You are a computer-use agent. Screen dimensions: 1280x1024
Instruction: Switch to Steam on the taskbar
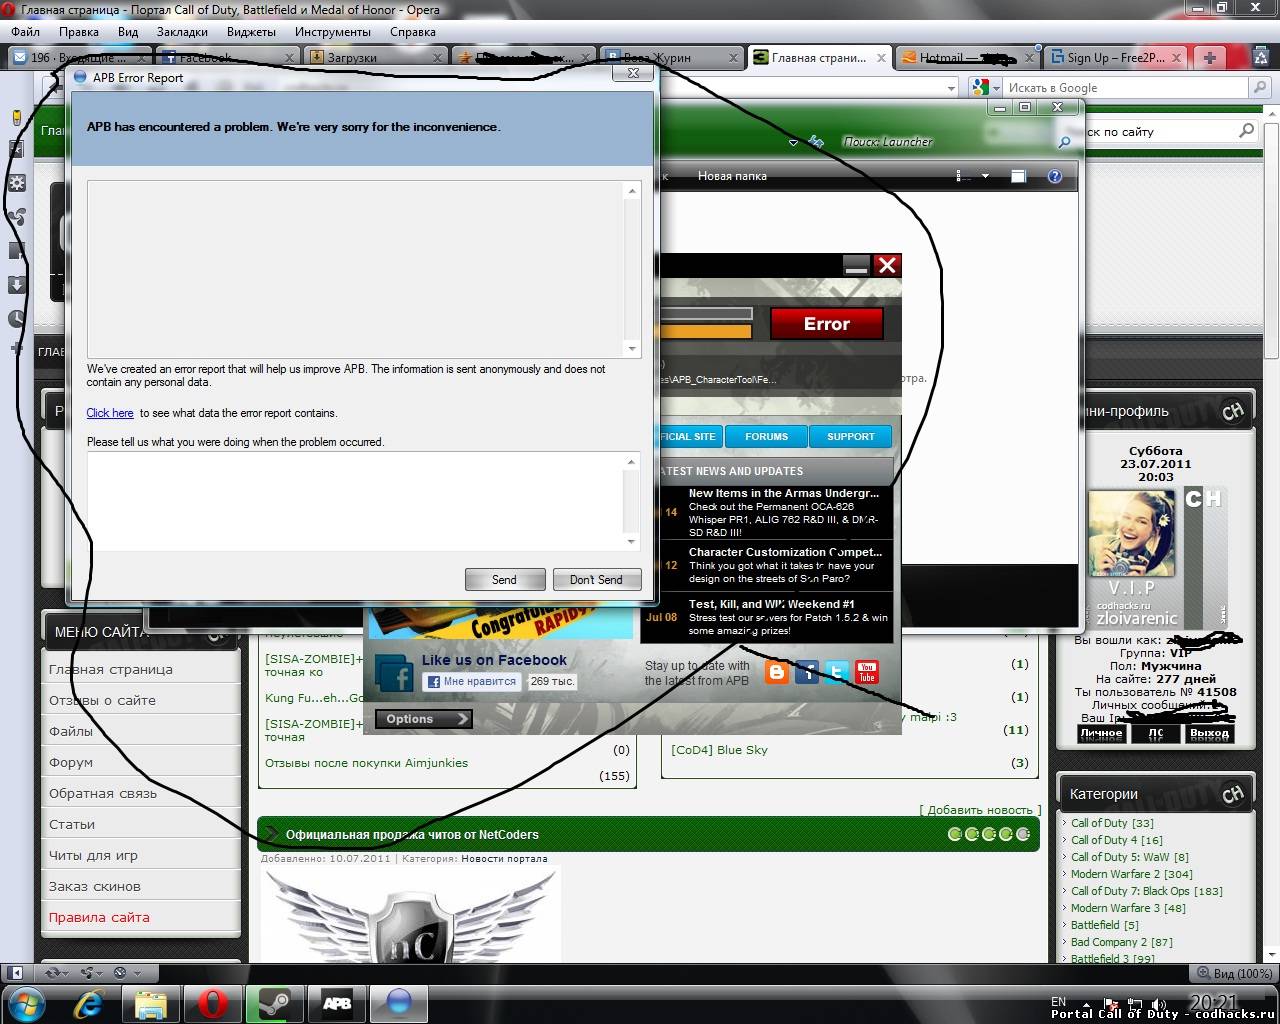(275, 1002)
